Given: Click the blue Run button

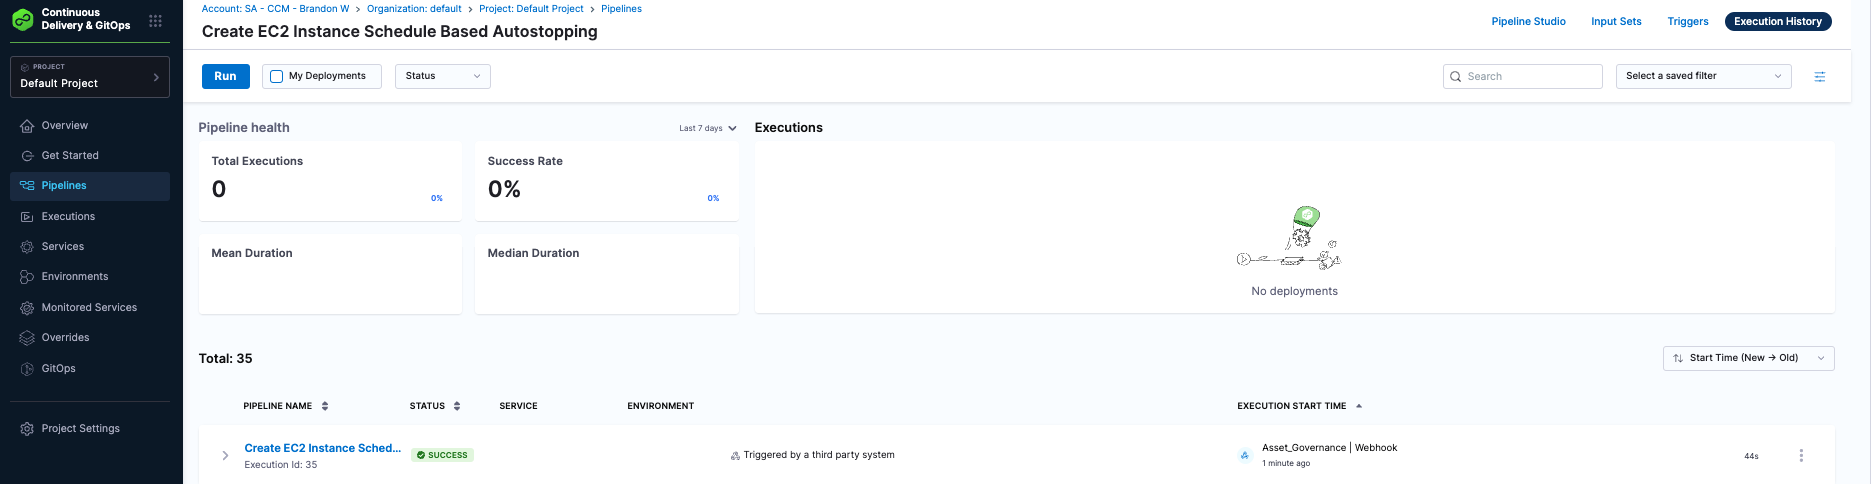Looking at the screenshot, I should [226, 77].
